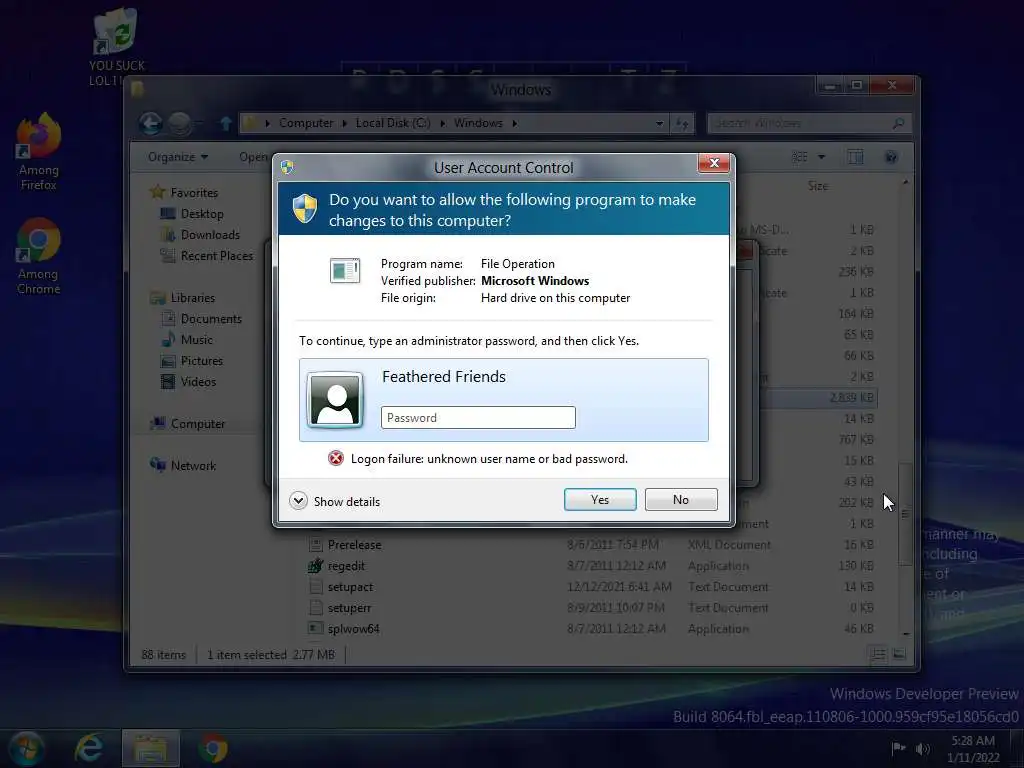The width and height of the screenshot is (1024, 768).
Task: Expand the arrow after Windows in breadcrumb
Action: pyautogui.click(x=515, y=123)
